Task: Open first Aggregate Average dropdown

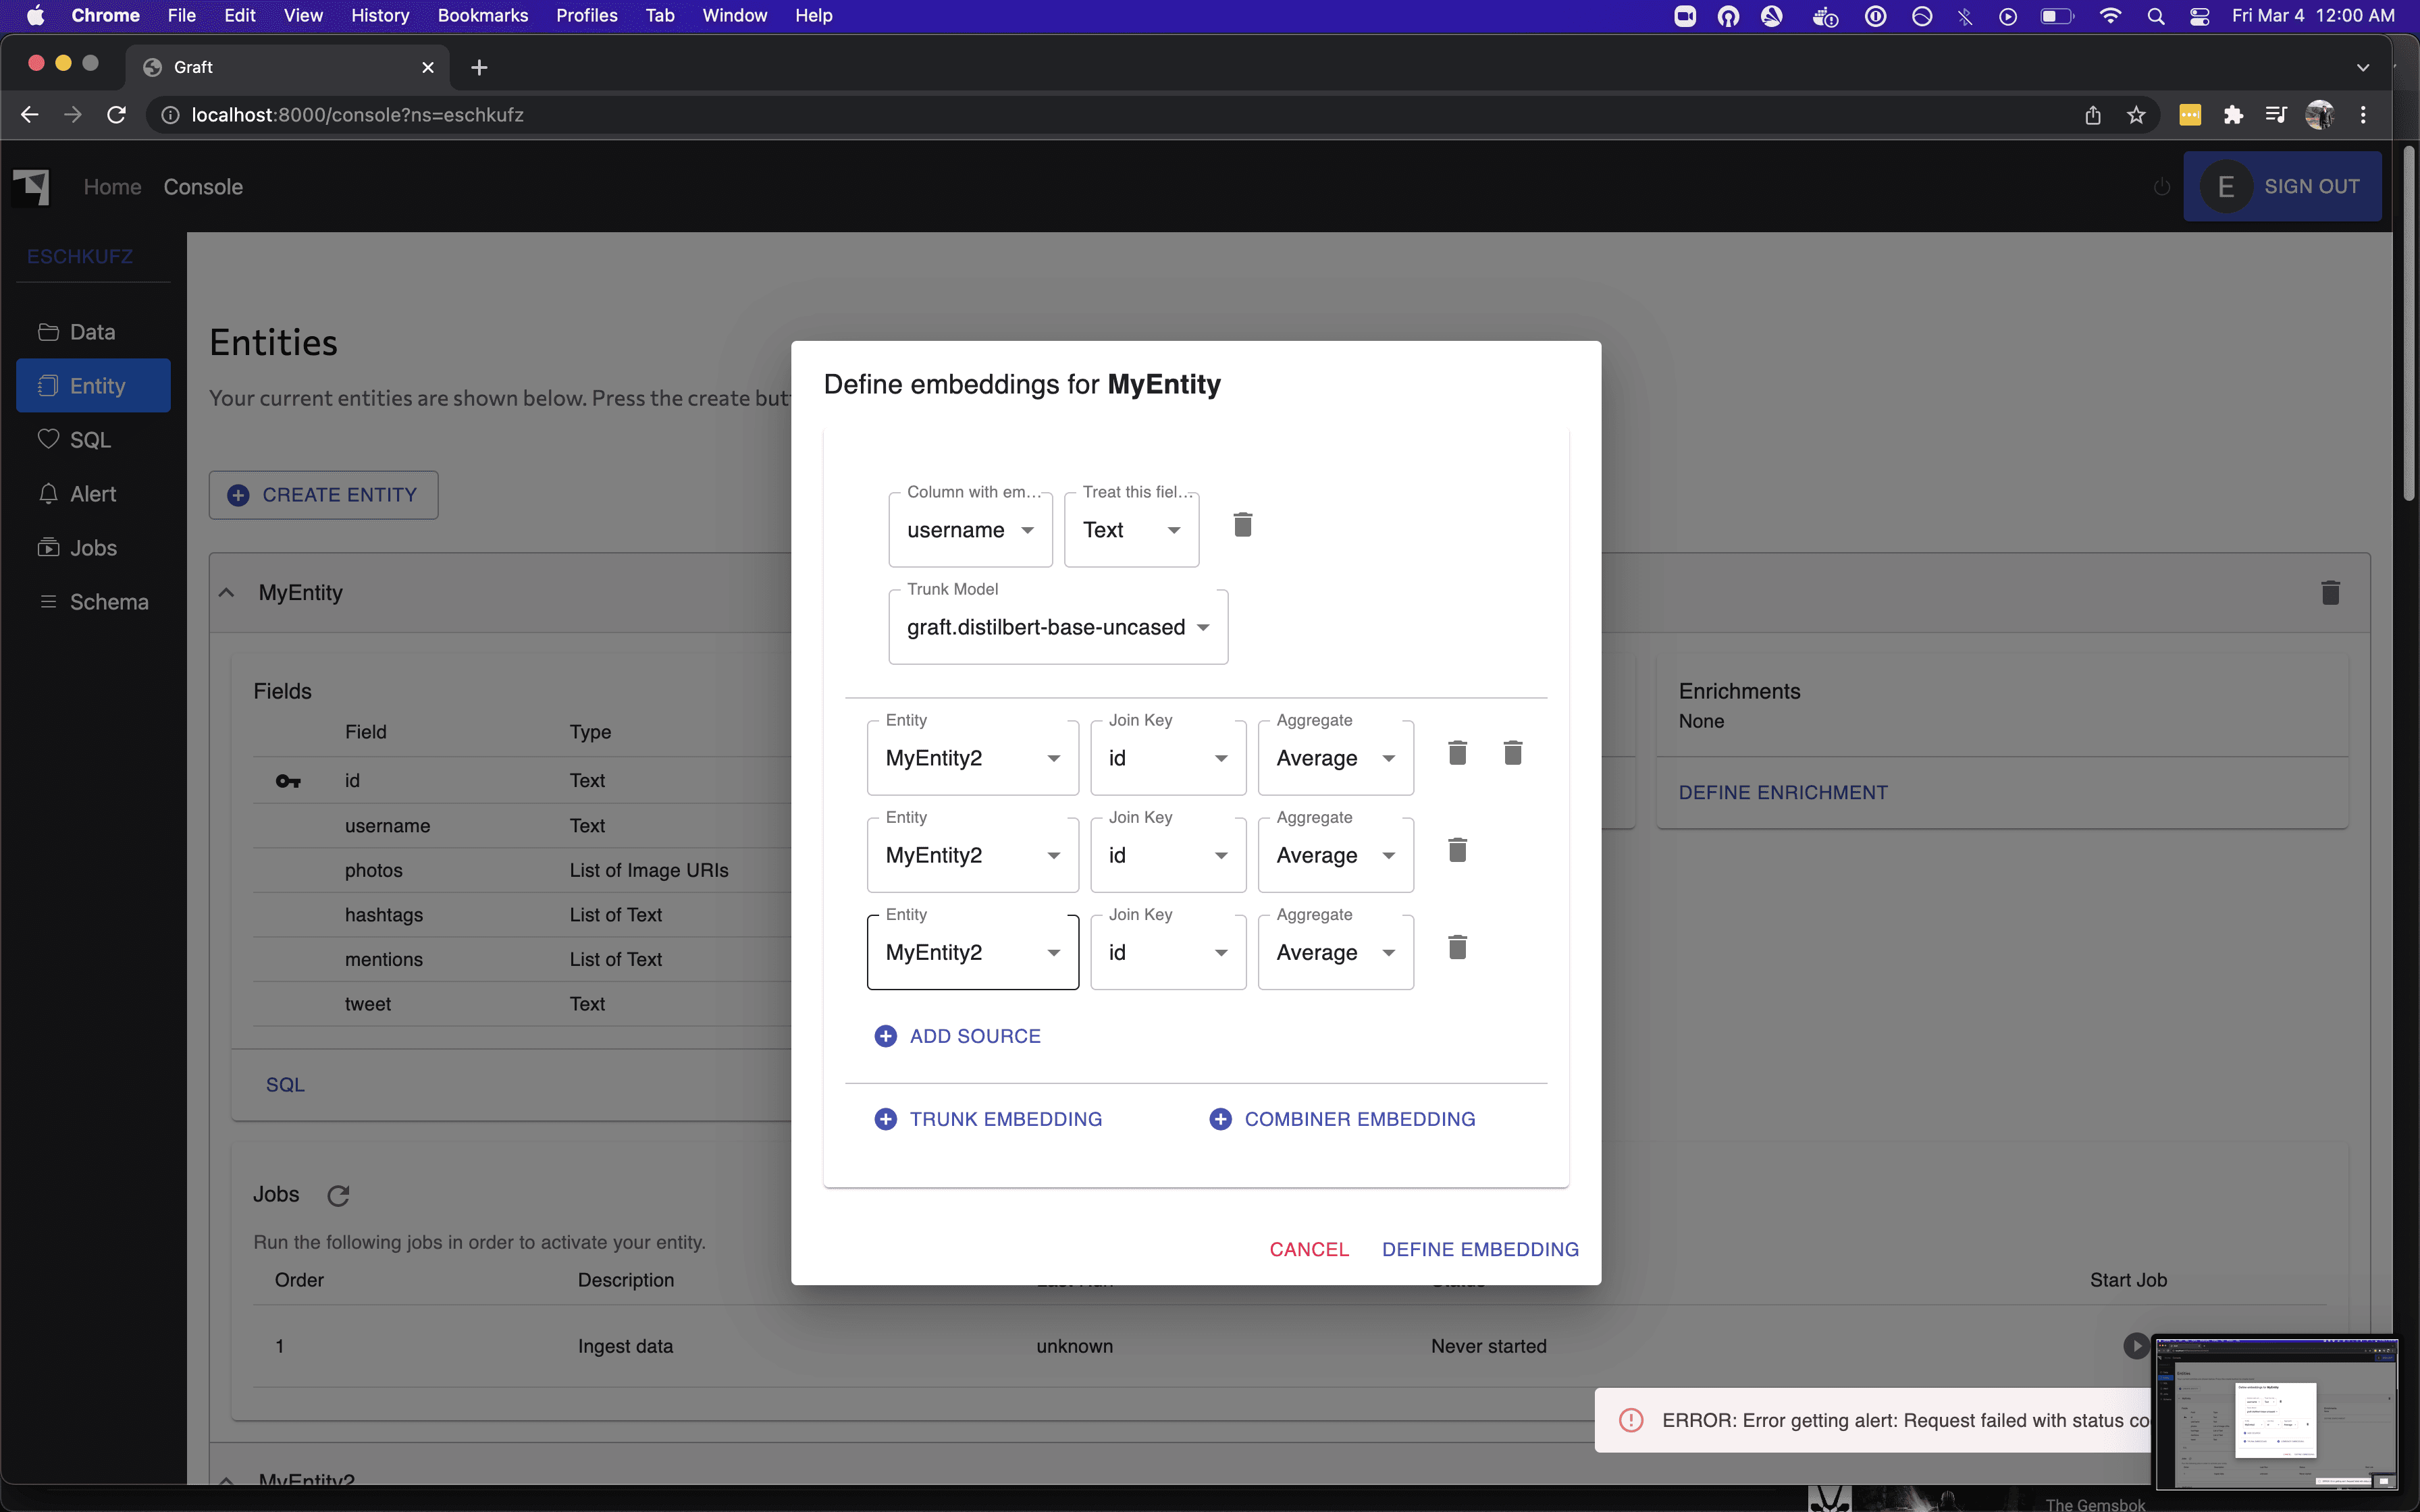Action: pos(1335,759)
